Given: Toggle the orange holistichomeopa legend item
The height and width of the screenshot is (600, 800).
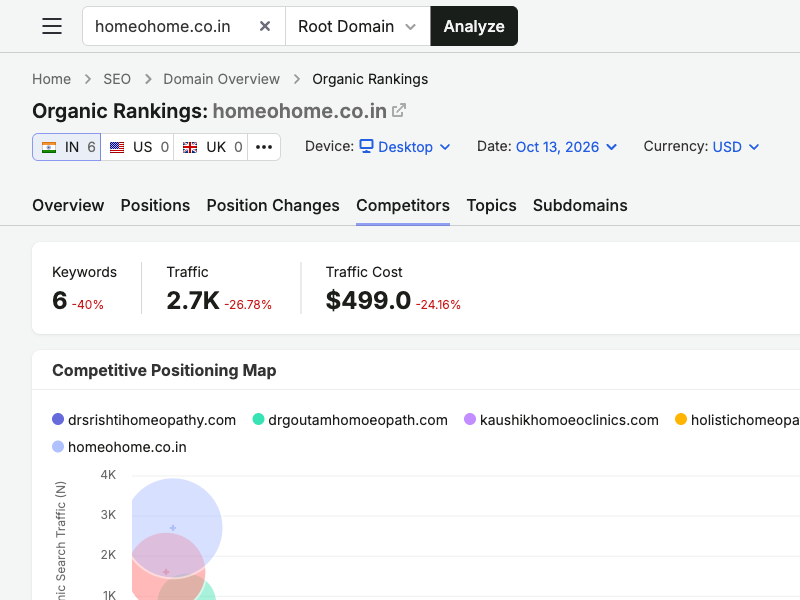Looking at the screenshot, I should tap(737, 420).
